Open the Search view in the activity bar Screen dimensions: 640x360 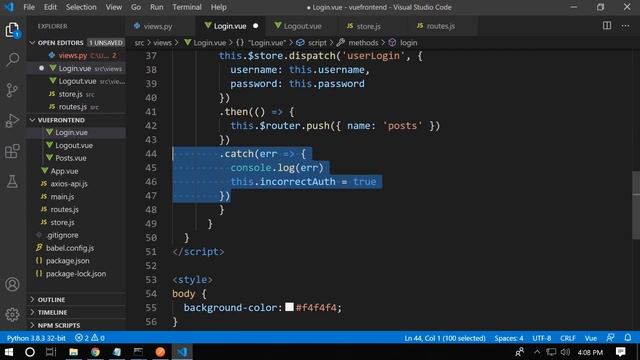tap(12, 60)
